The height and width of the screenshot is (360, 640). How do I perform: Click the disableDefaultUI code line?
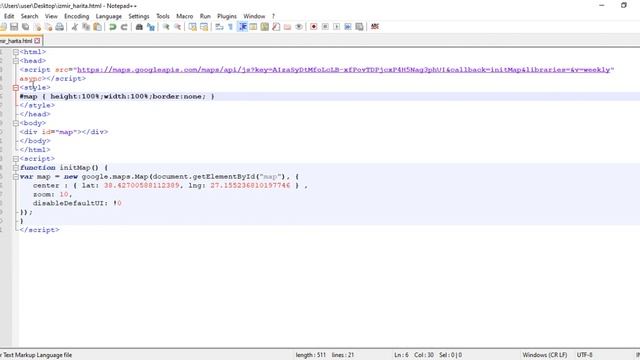click(x=77, y=203)
